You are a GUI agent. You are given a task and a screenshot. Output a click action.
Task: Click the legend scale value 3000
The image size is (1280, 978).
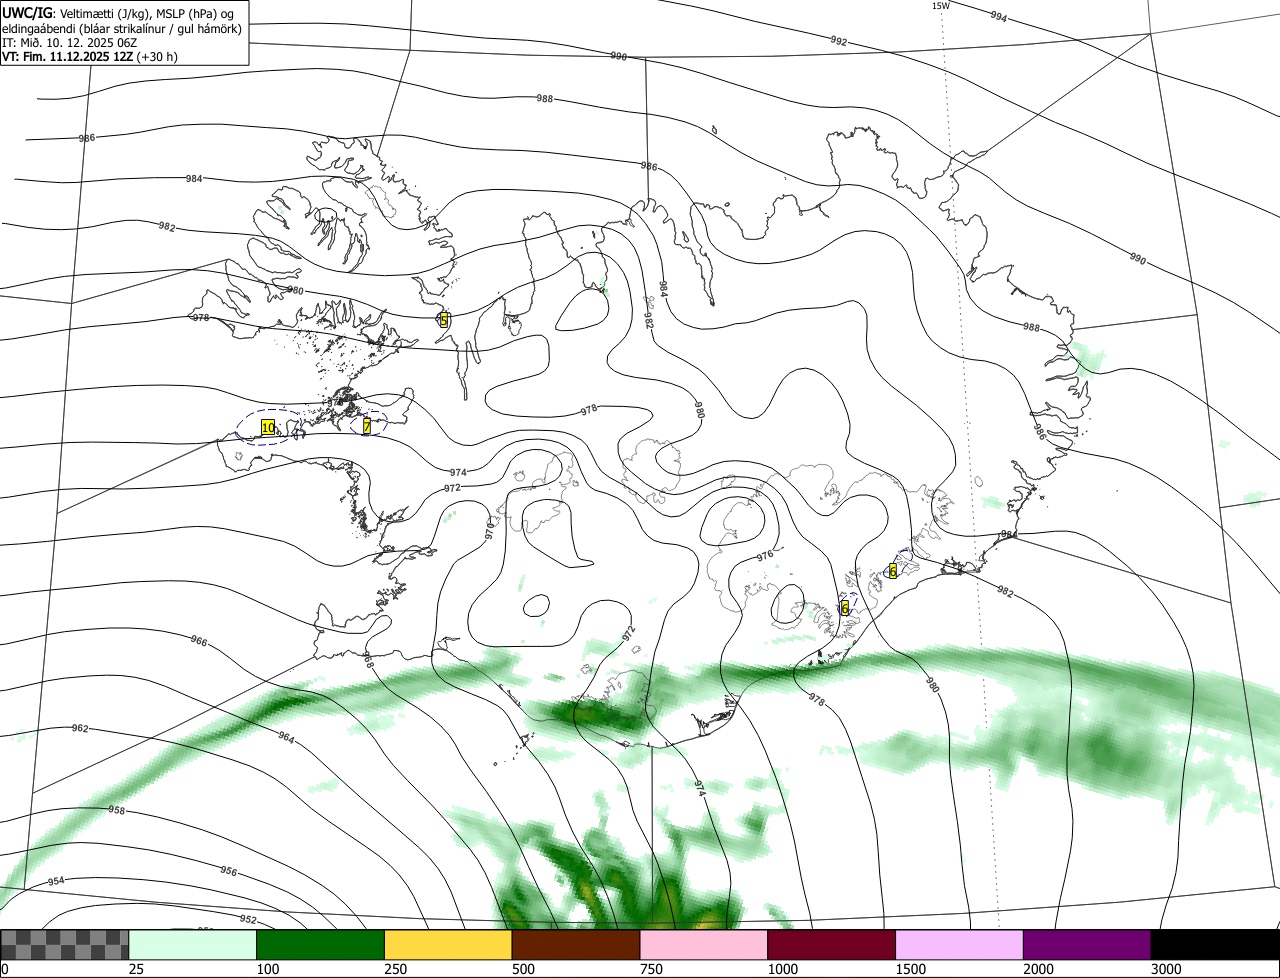[1165, 969]
